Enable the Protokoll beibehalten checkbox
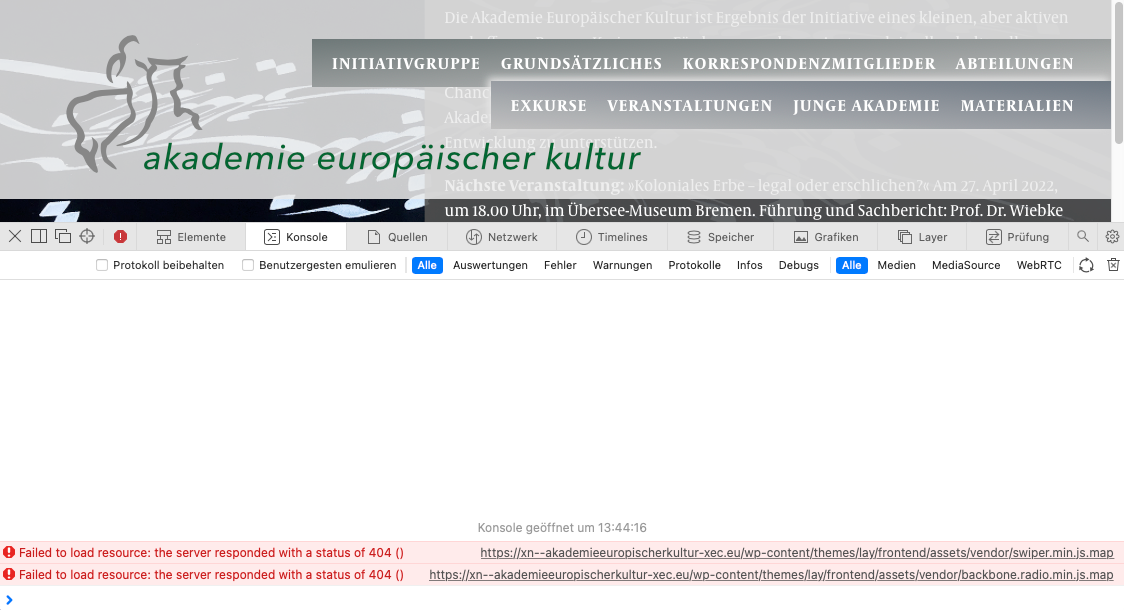 (101, 265)
